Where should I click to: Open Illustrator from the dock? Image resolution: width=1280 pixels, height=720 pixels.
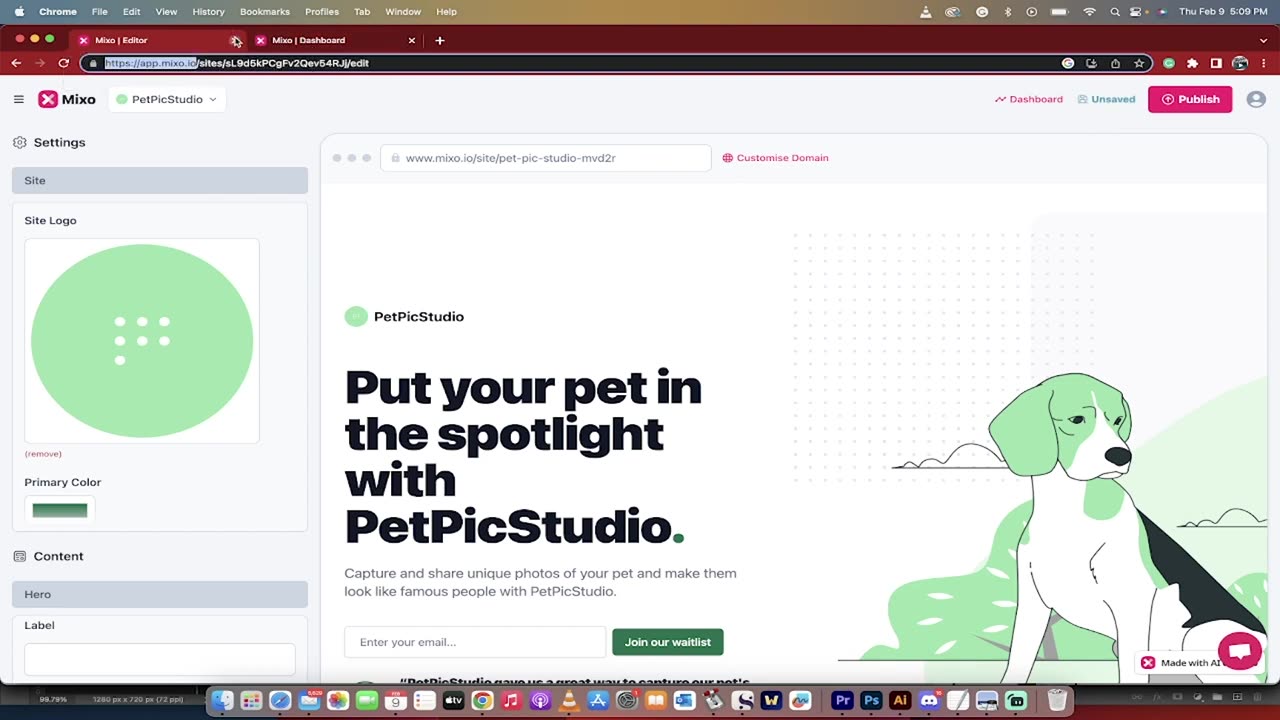click(x=900, y=701)
